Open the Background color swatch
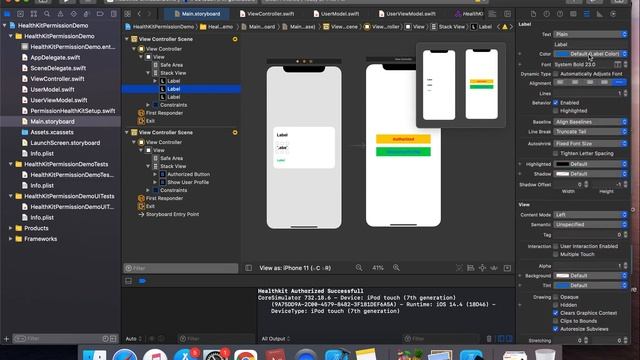 [562, 276]
